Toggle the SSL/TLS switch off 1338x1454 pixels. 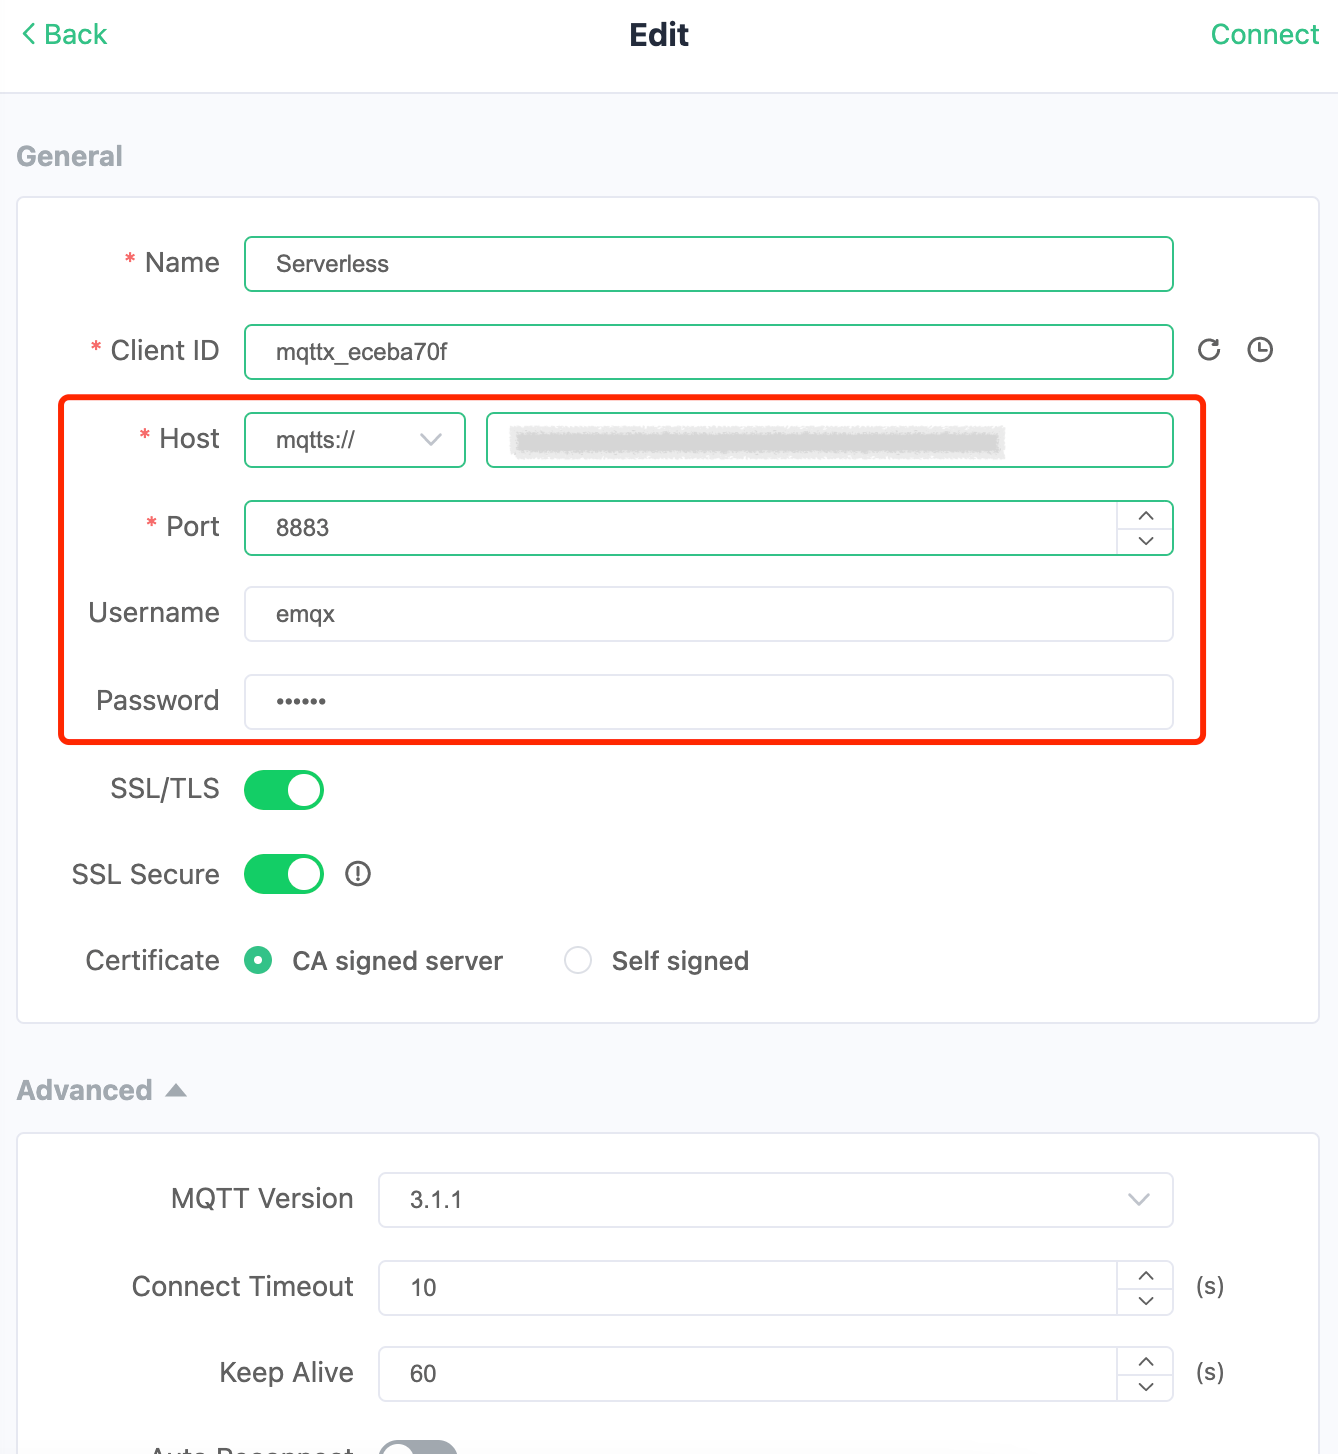click(284, 789)
